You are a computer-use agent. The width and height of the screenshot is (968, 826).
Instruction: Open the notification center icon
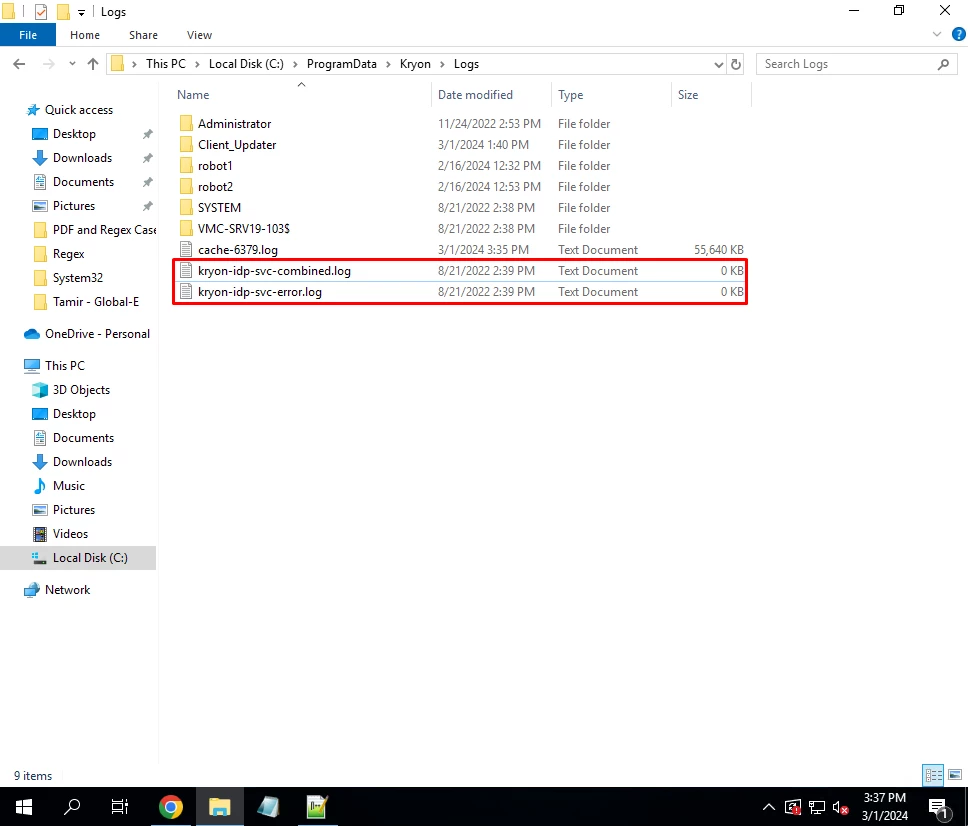tap(938, 807)
